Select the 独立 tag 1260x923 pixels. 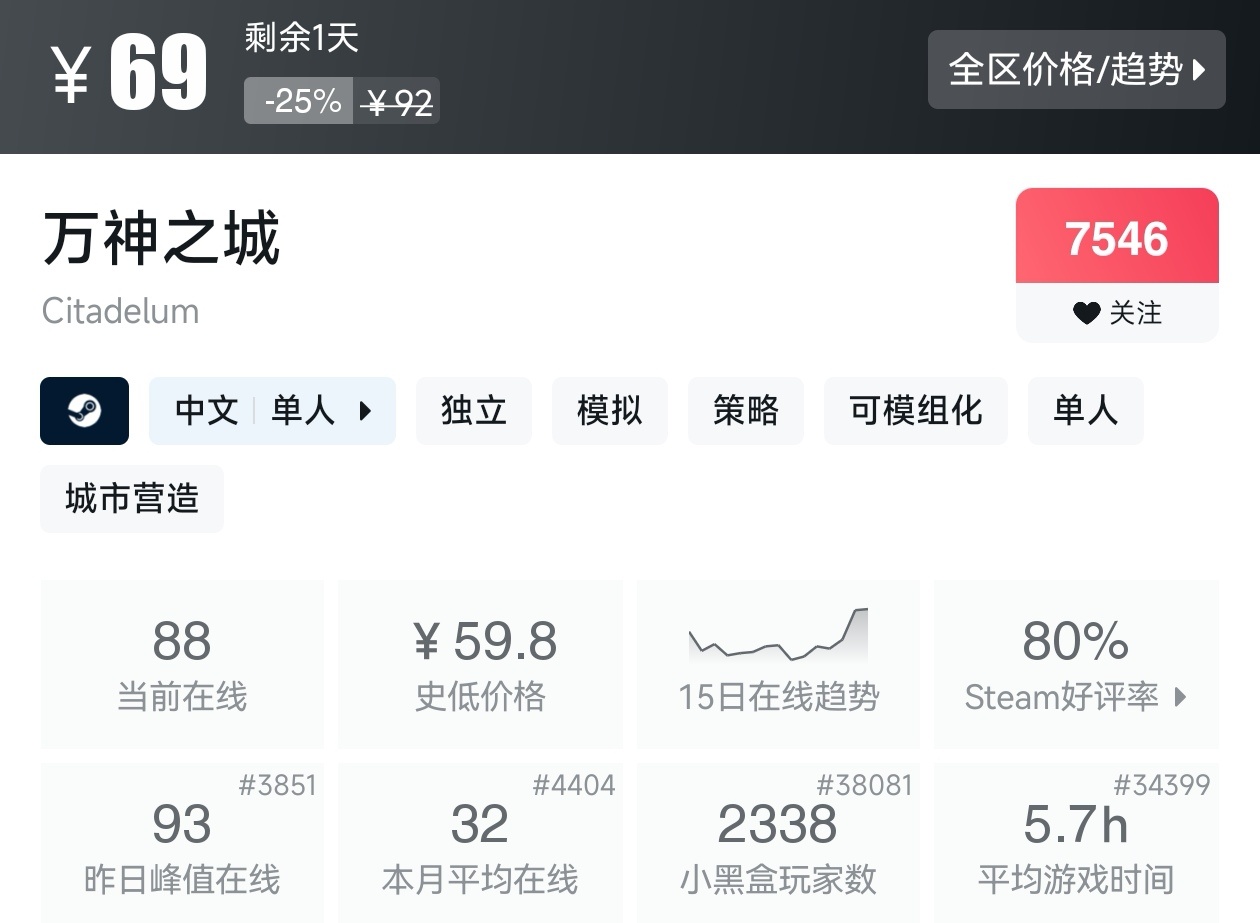(473, 411)
